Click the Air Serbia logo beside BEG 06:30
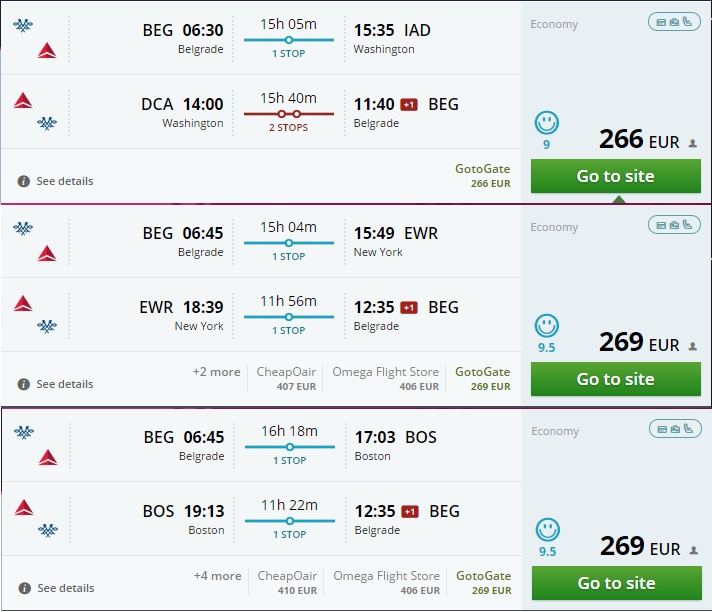This screenshot has height=612, width=712. coord(23,26)
